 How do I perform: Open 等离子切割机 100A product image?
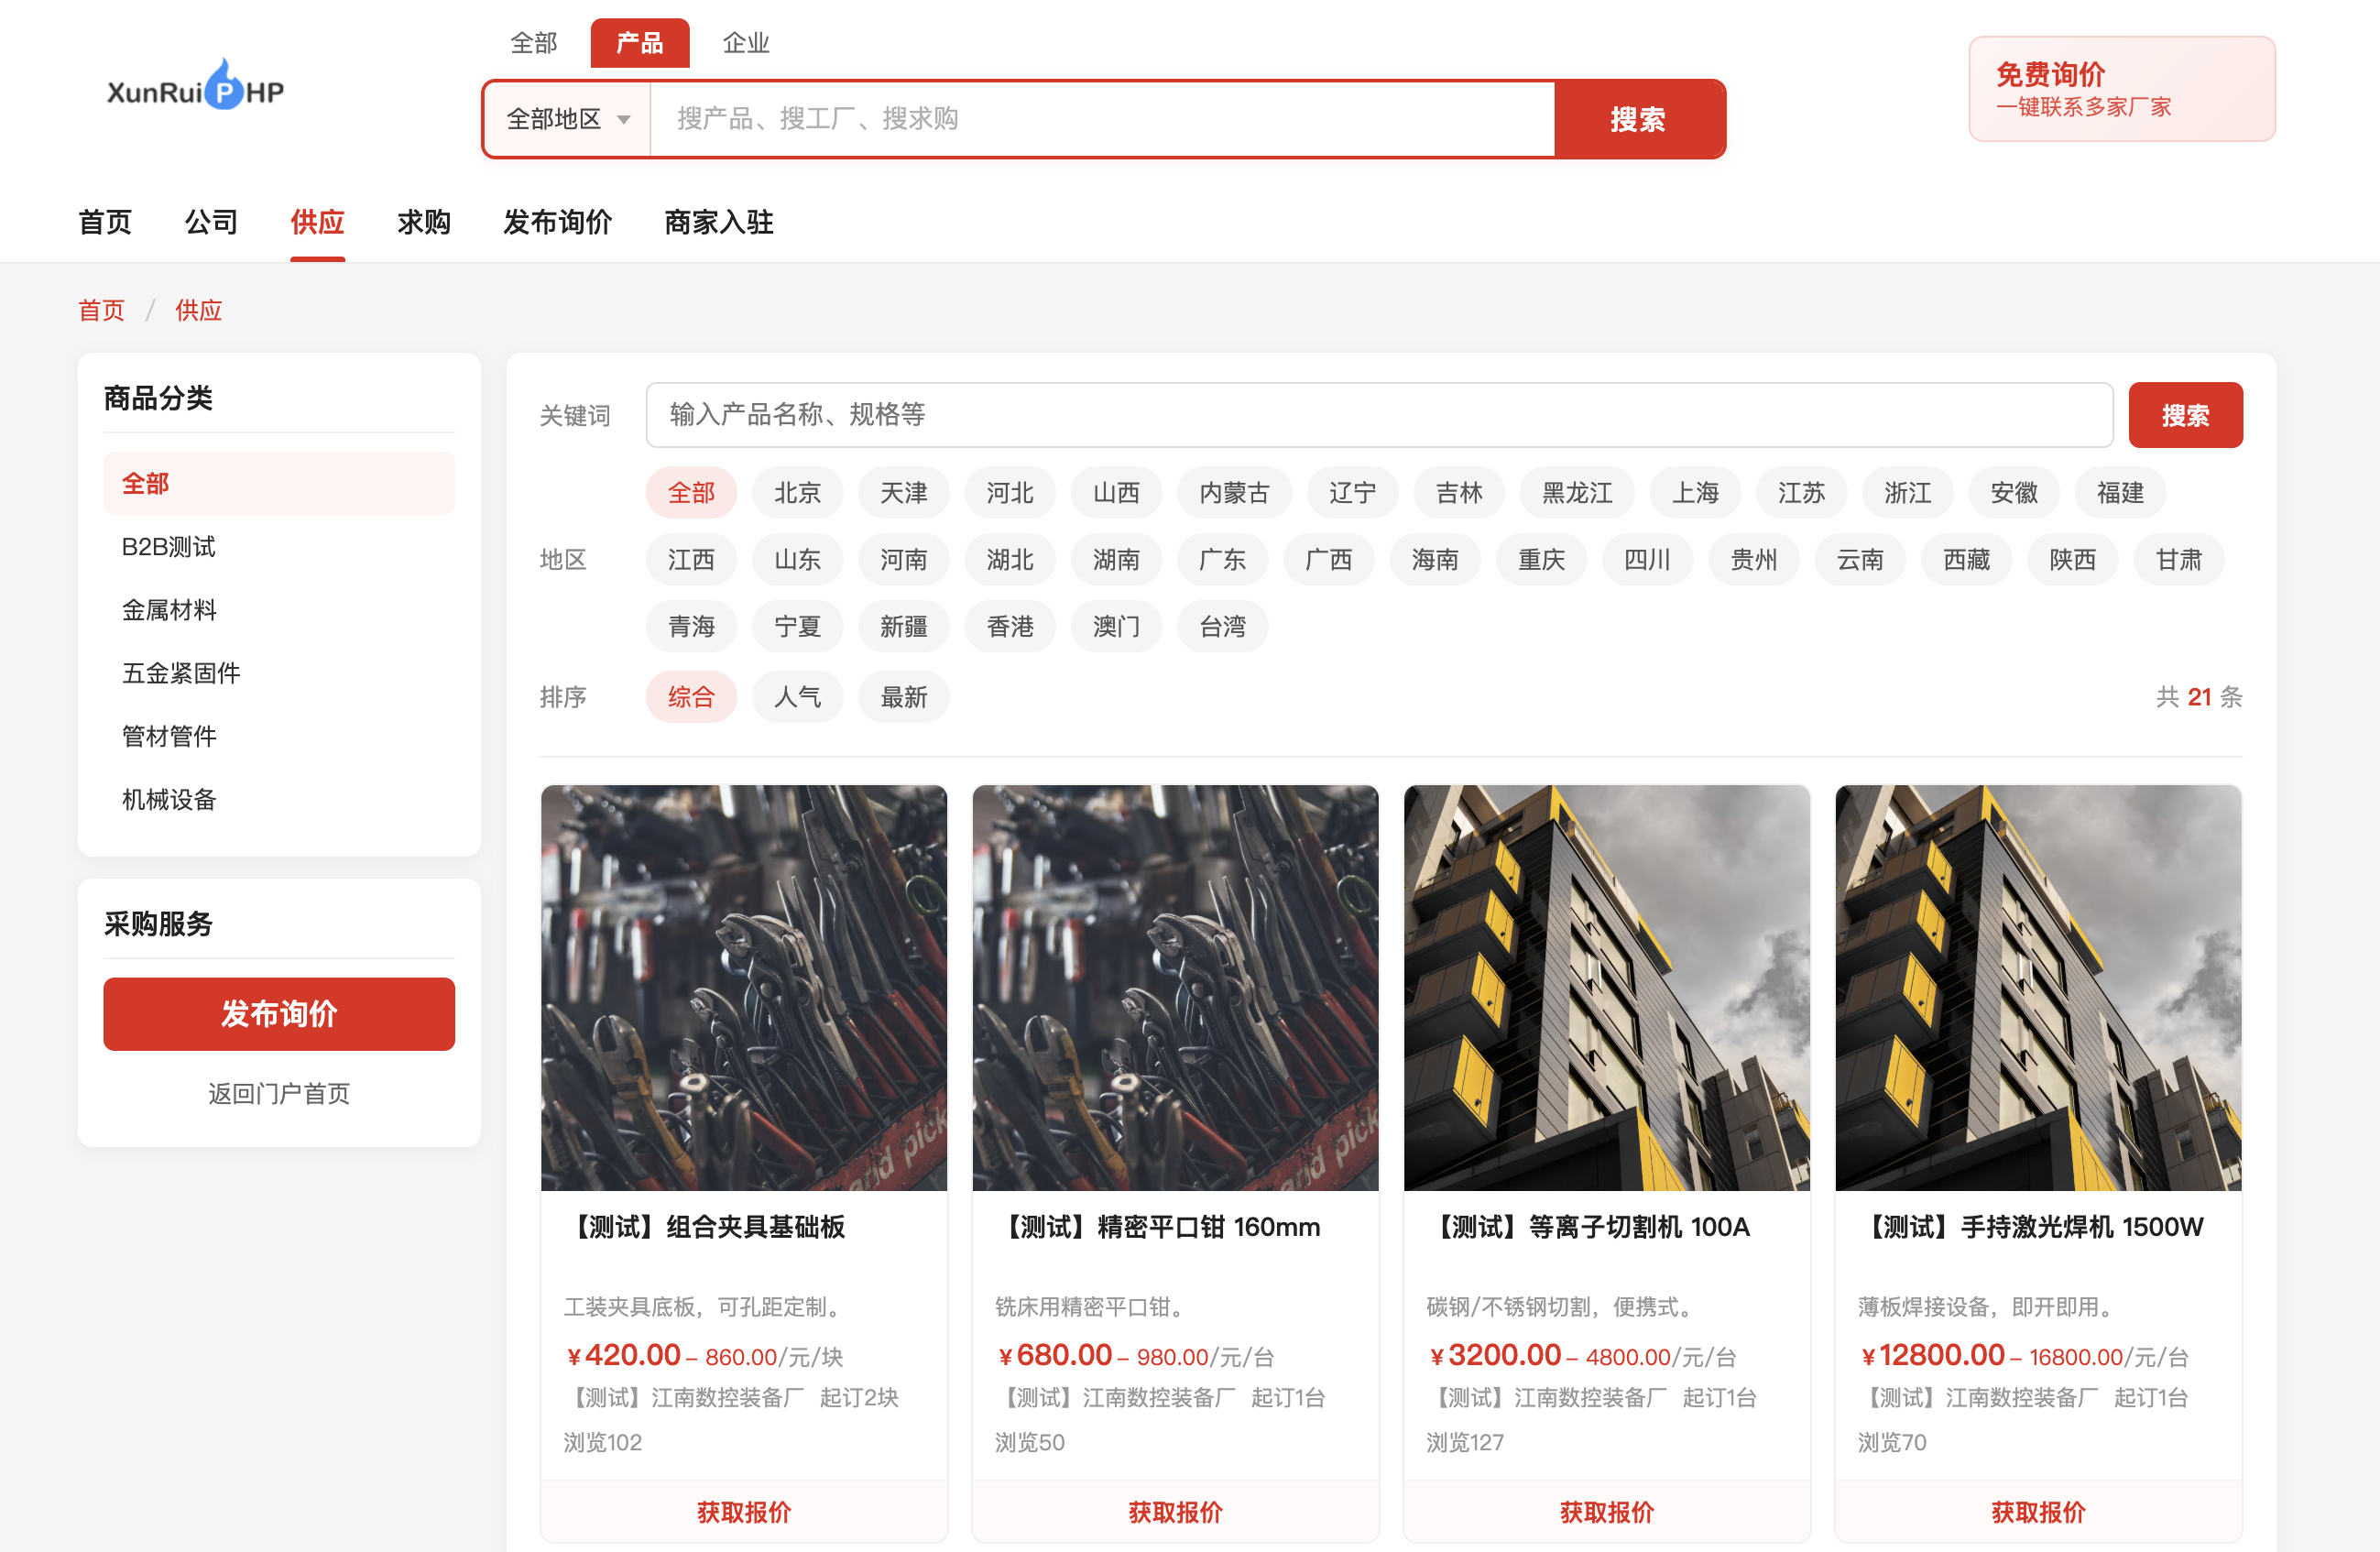point(1606,987)
